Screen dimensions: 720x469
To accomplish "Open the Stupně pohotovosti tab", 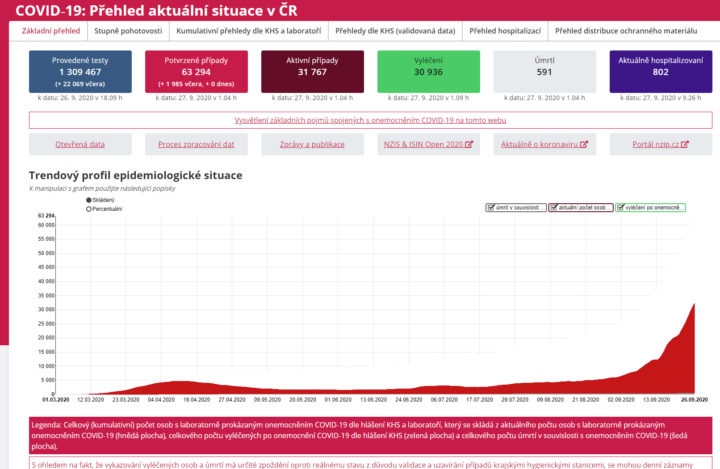I will (128, 31).
